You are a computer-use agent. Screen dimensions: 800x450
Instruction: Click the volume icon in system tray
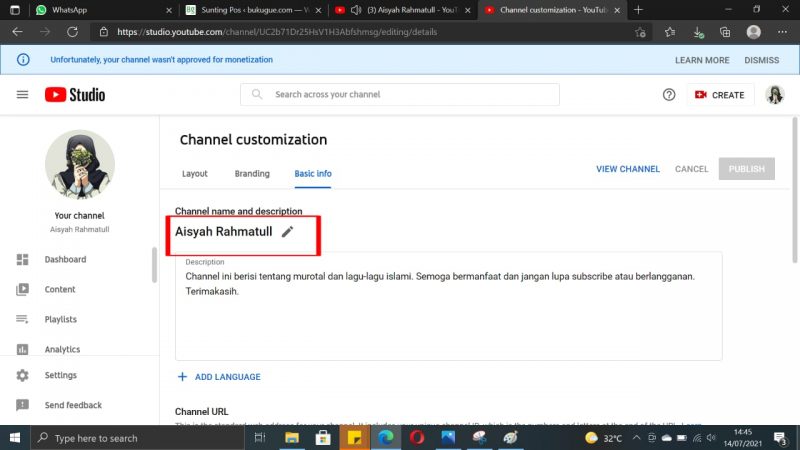712,438
